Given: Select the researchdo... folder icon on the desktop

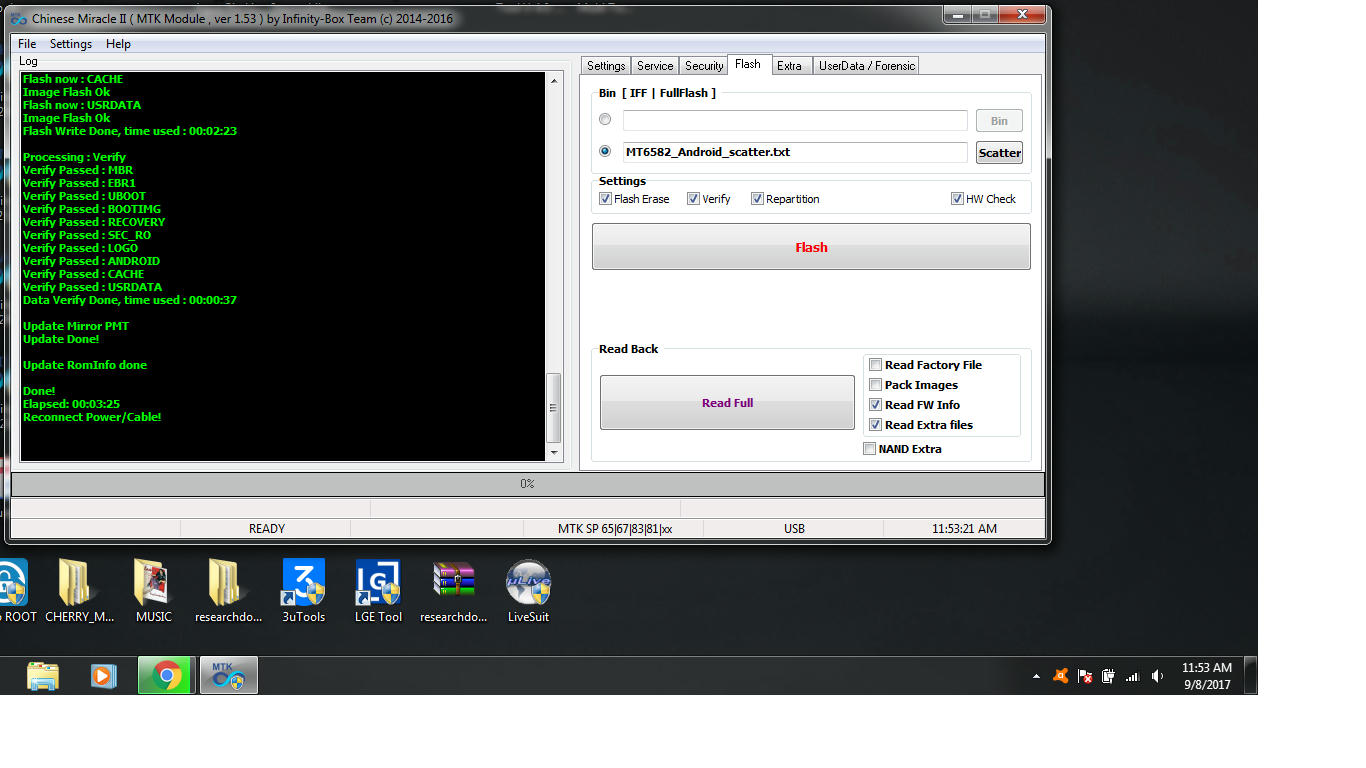Looking at the screenshot, I should pos(228,591).
